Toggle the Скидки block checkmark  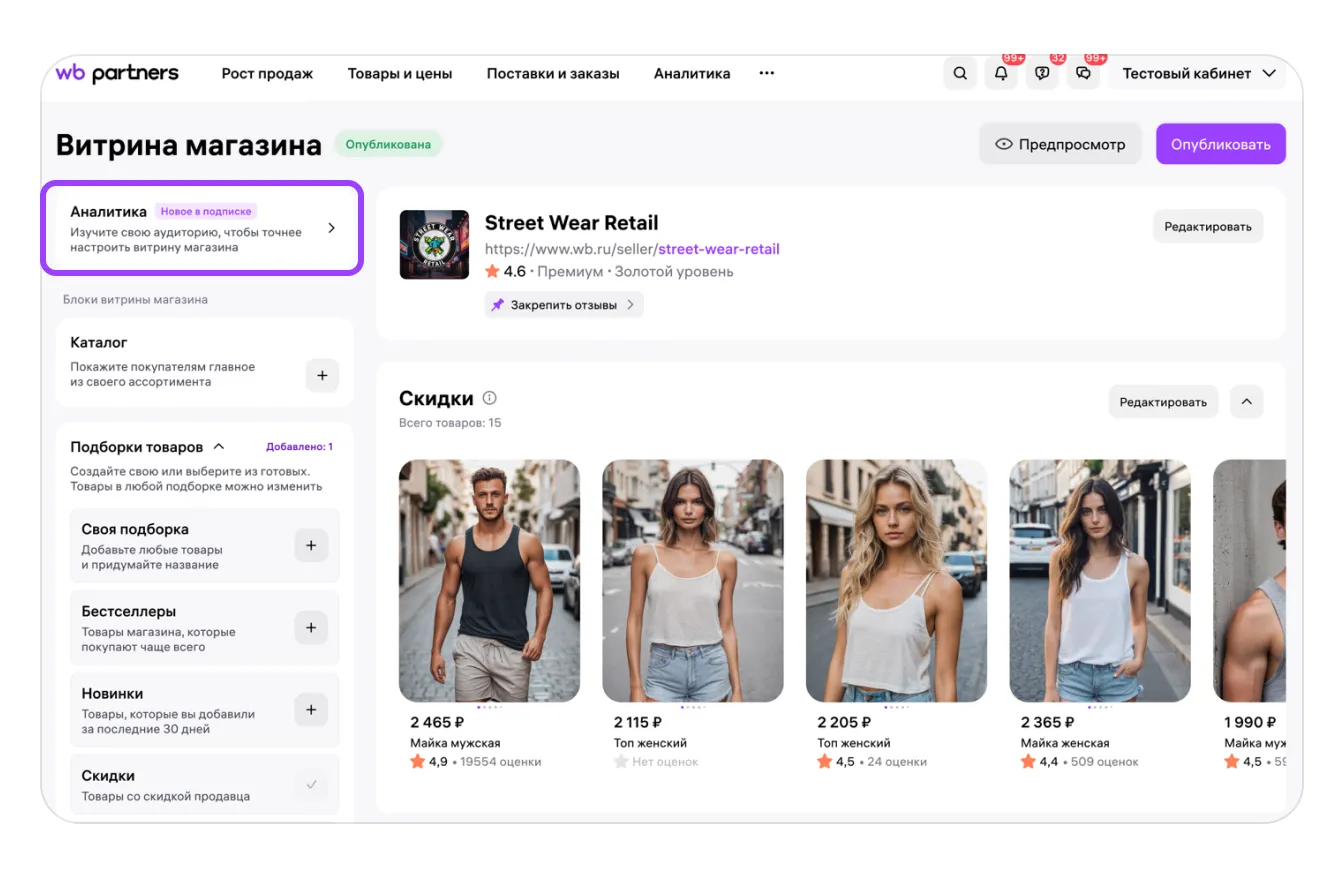tap(311, 785)
